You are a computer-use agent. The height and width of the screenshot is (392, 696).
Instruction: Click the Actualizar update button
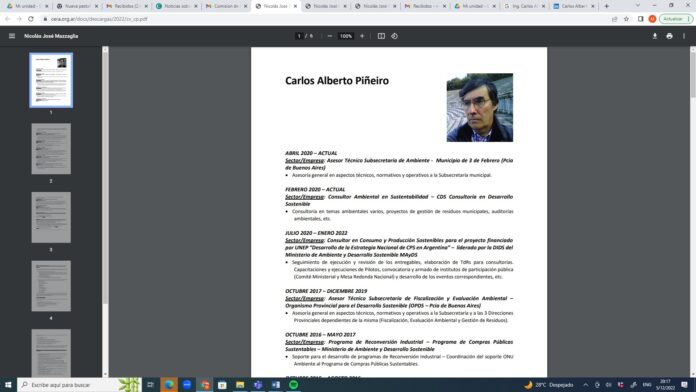point(675,19)
